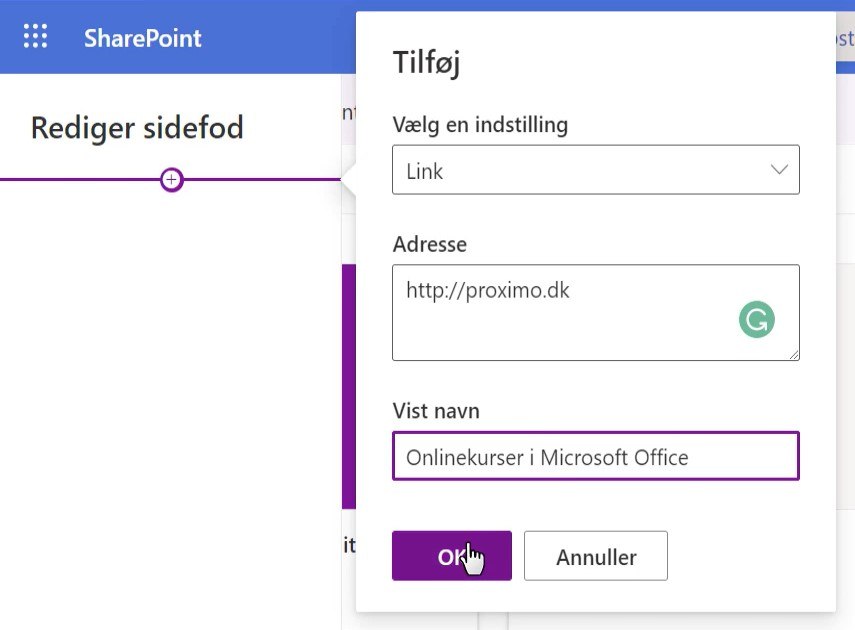Click the purple vertical bar beside the dialog

tap(348, 386)
